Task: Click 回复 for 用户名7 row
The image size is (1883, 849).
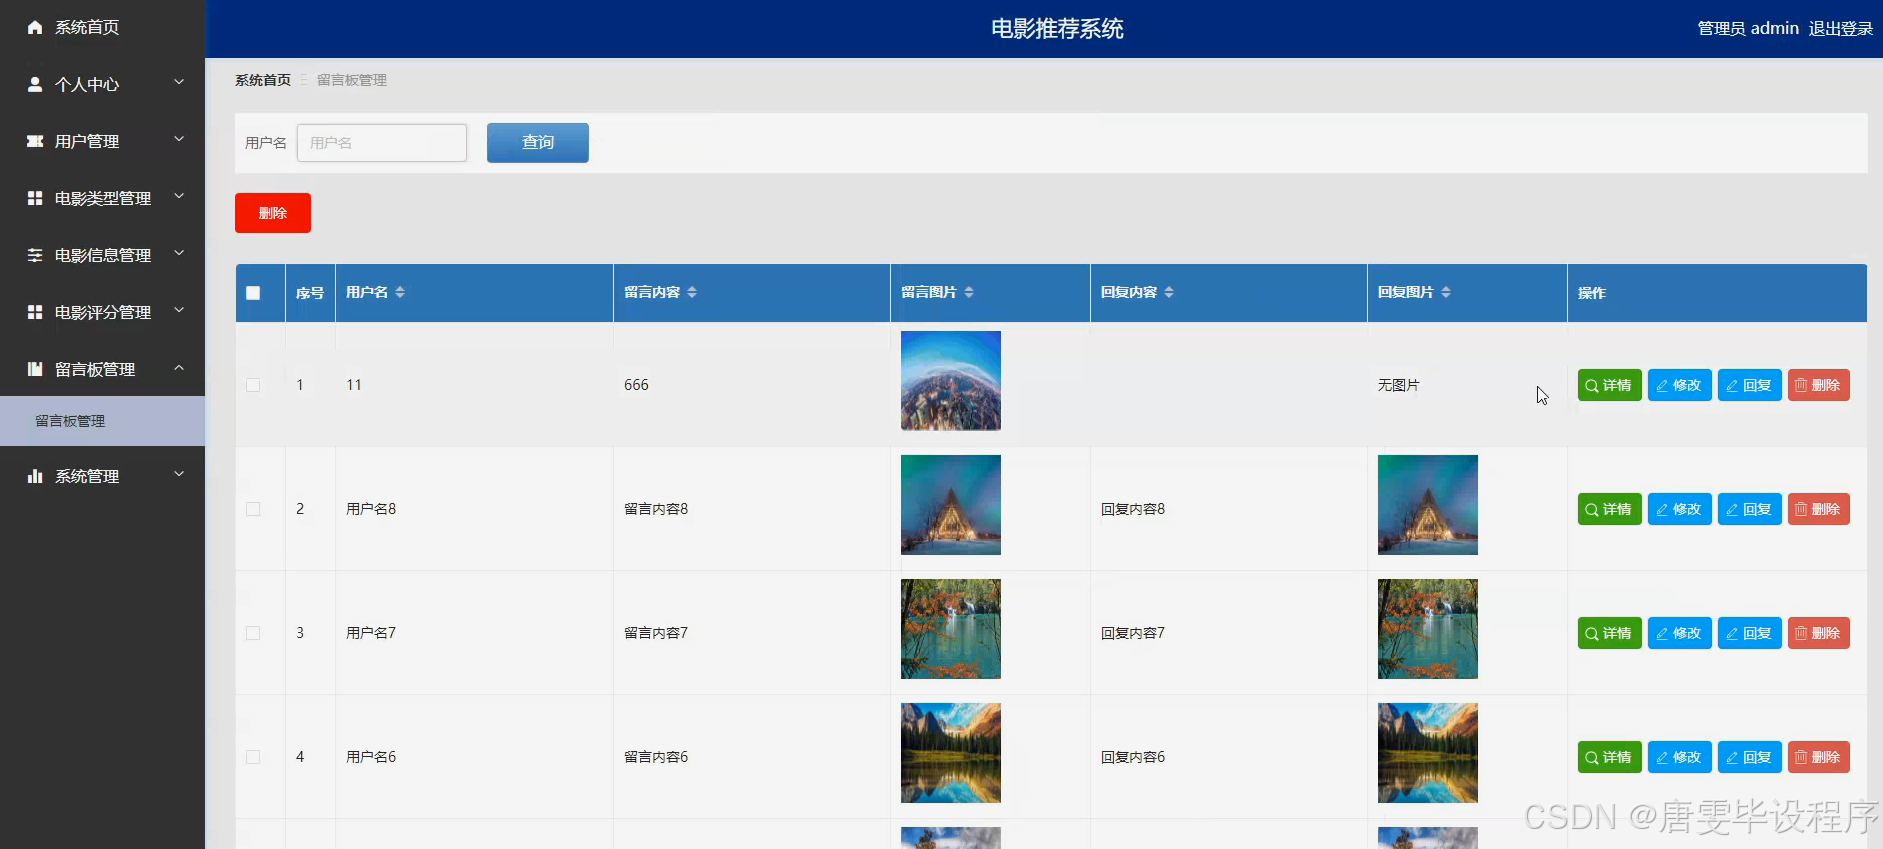Action: (x=1749, y=633)
